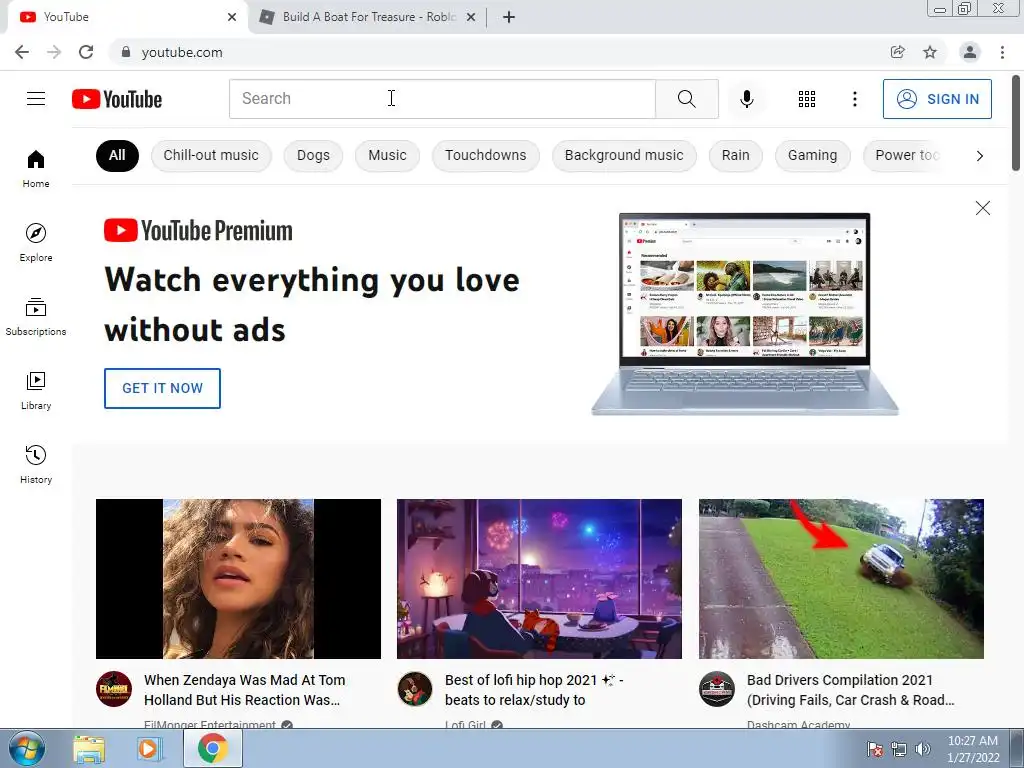
Task: Click the browser forward arrow
Action: 54,52
